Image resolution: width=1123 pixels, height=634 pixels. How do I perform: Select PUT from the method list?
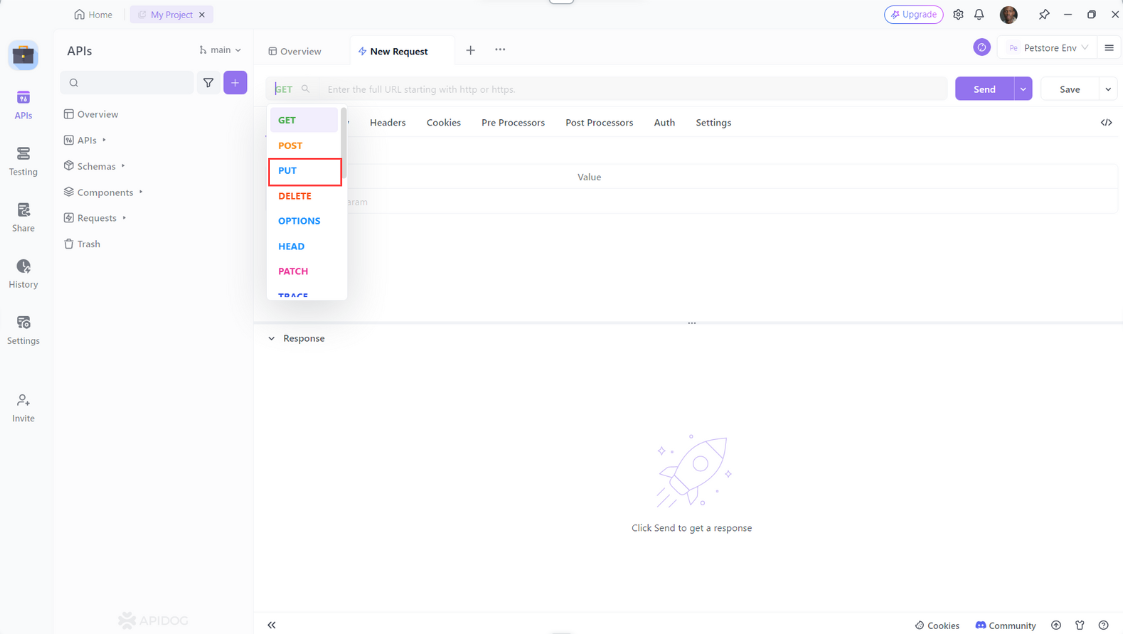(x=304, y=170)
